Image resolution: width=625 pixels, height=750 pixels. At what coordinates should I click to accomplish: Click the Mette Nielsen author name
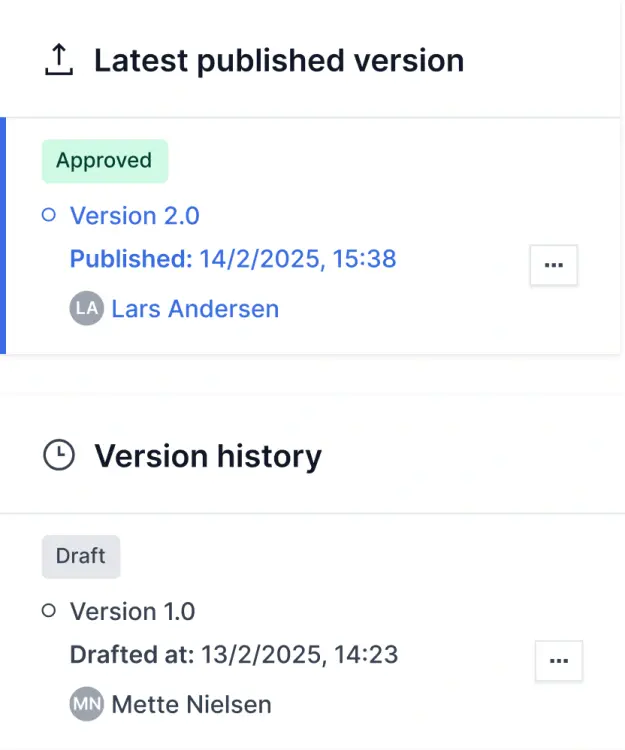tap(191, 705)
